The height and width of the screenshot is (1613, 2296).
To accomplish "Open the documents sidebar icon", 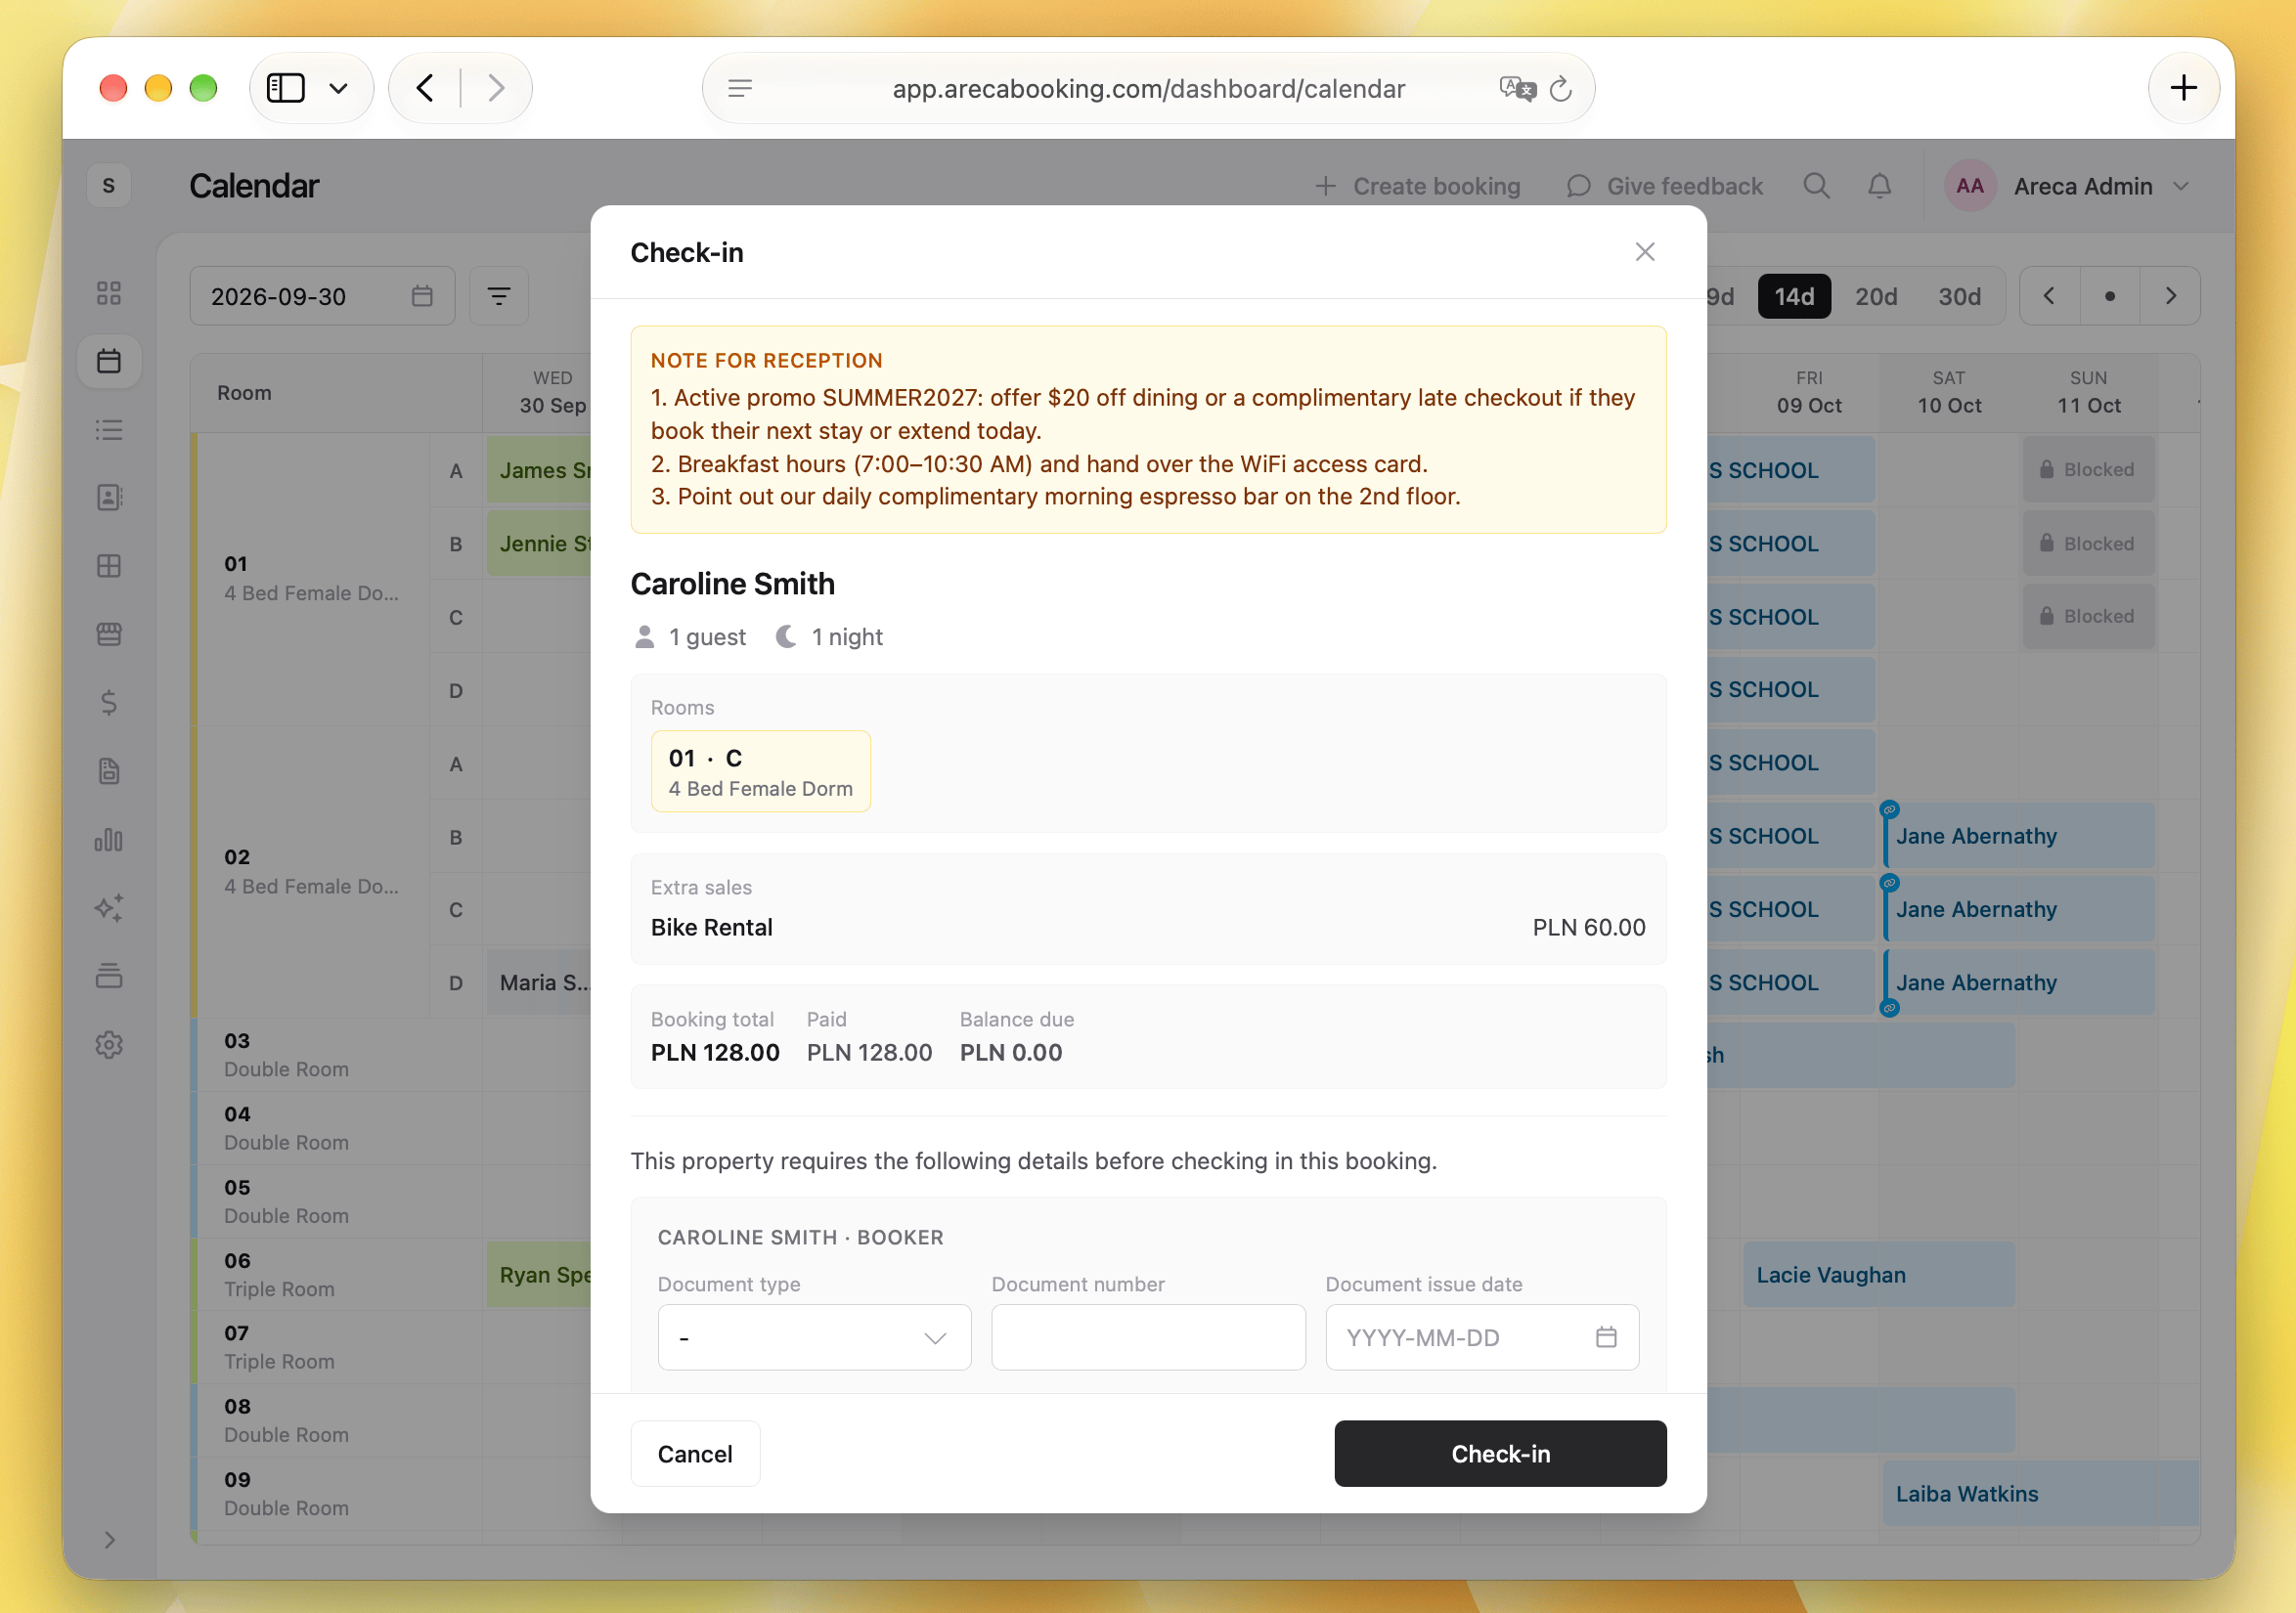I will click(x=109, y=771).
